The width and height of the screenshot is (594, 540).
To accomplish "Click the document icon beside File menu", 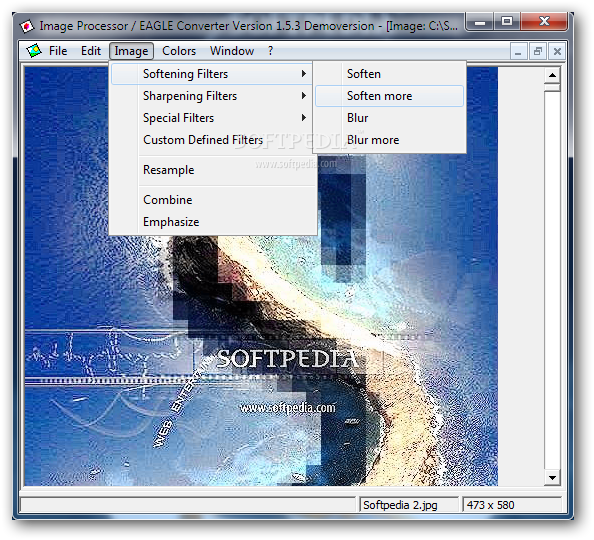I will (34, 50).
